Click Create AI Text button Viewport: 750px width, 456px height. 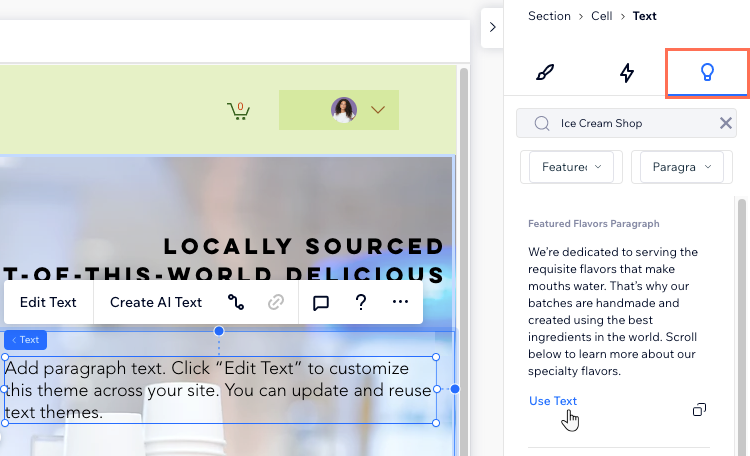point(156,302)
